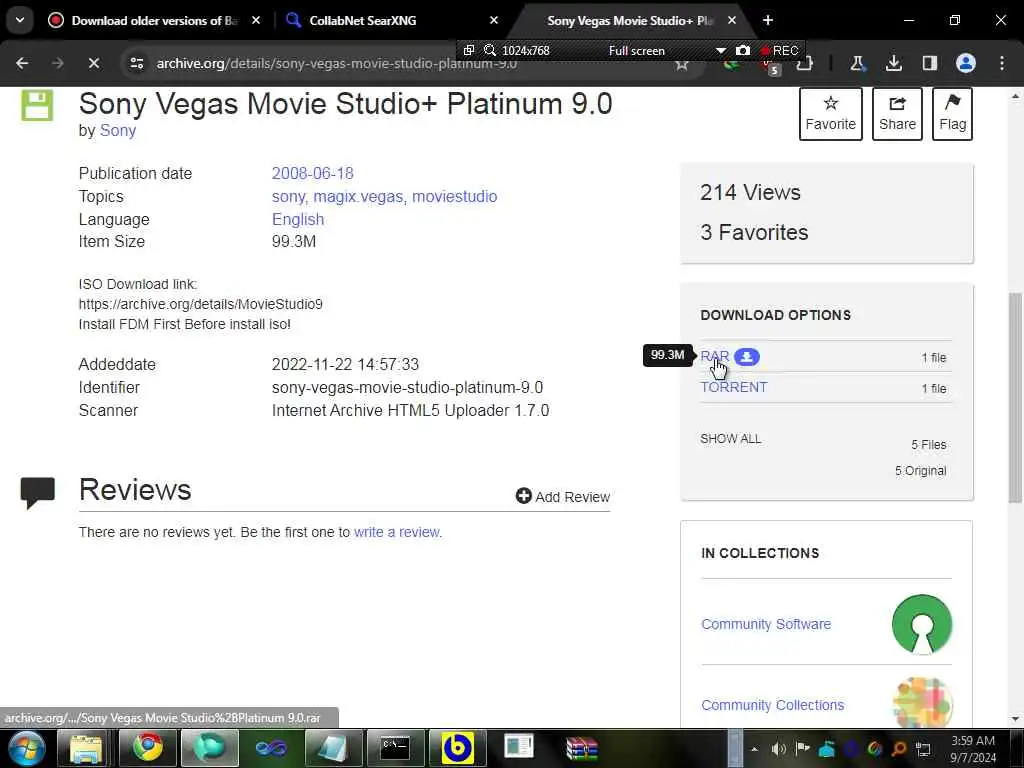Viewport: 1024px width, 768px height.
Task: Open the Sony creator link
Action: tap(118, 131)
